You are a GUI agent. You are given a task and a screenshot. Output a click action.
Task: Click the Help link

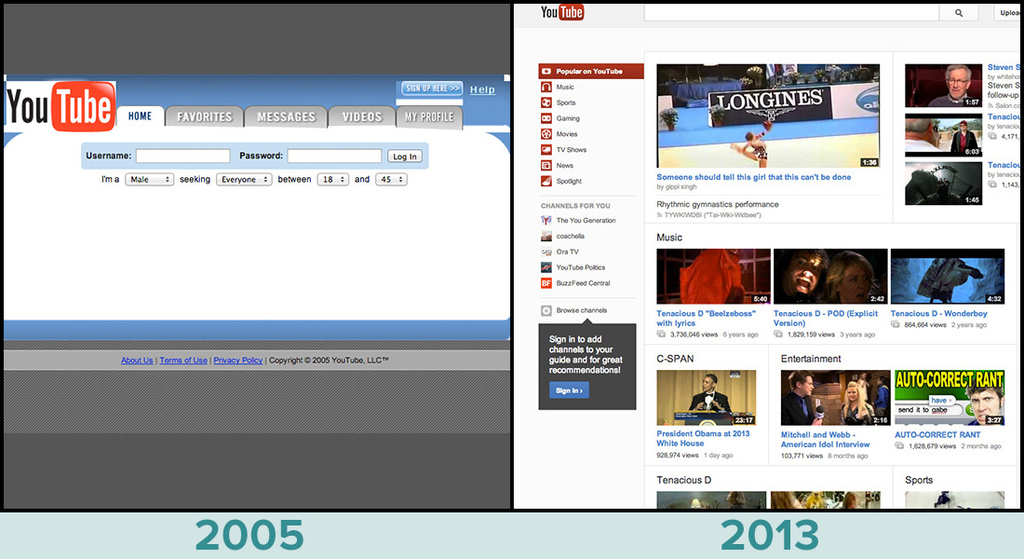pos(483,89)
